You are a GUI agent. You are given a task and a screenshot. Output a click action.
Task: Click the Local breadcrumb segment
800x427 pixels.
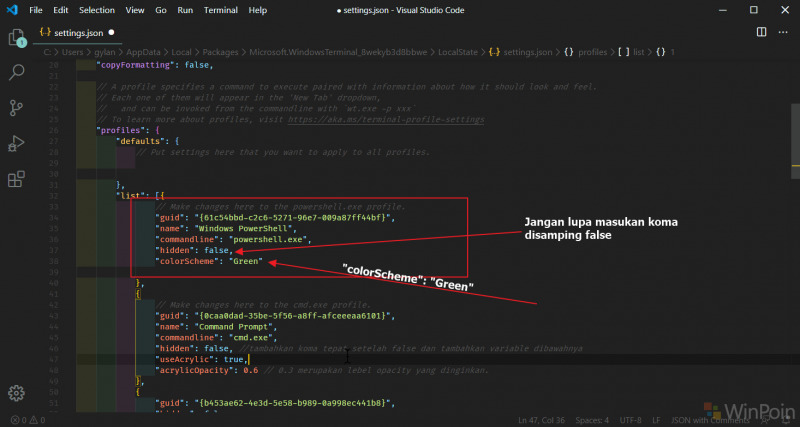[x=181, y=52]
